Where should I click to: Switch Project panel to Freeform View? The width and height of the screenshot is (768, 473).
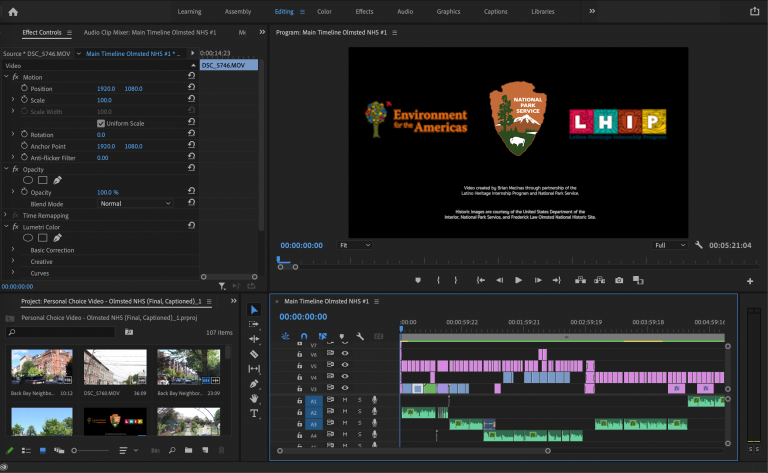(x=59, y=450)
